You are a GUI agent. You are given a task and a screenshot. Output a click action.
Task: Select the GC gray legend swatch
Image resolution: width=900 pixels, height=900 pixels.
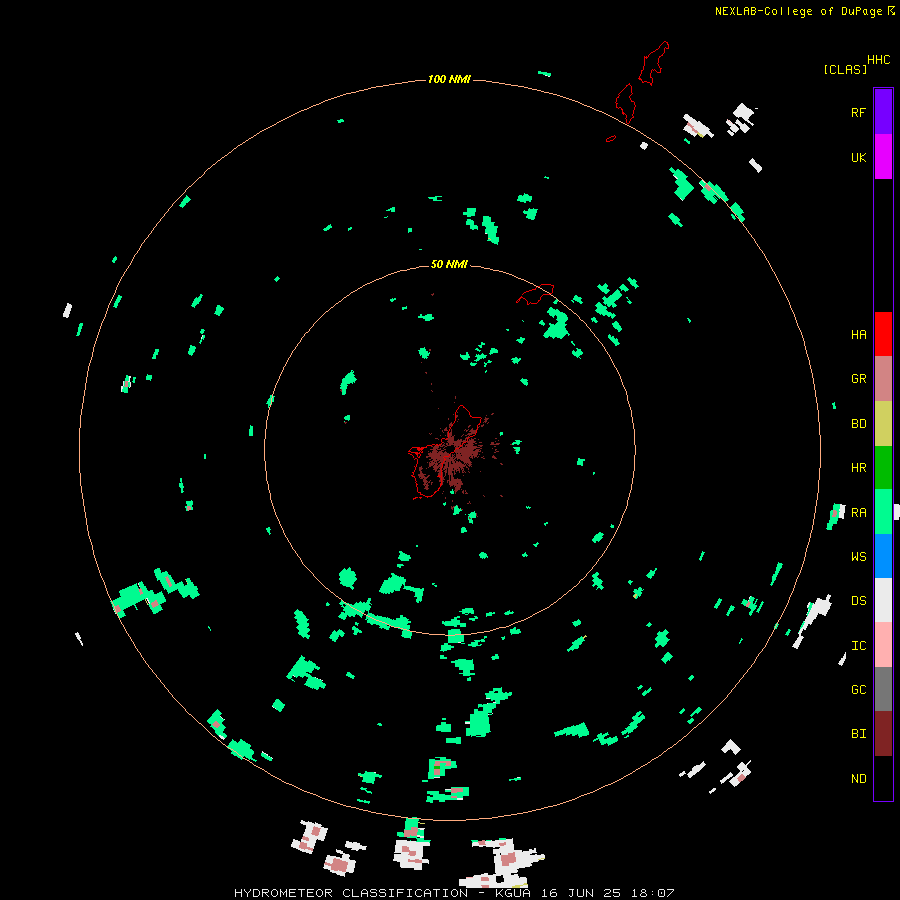883,689
